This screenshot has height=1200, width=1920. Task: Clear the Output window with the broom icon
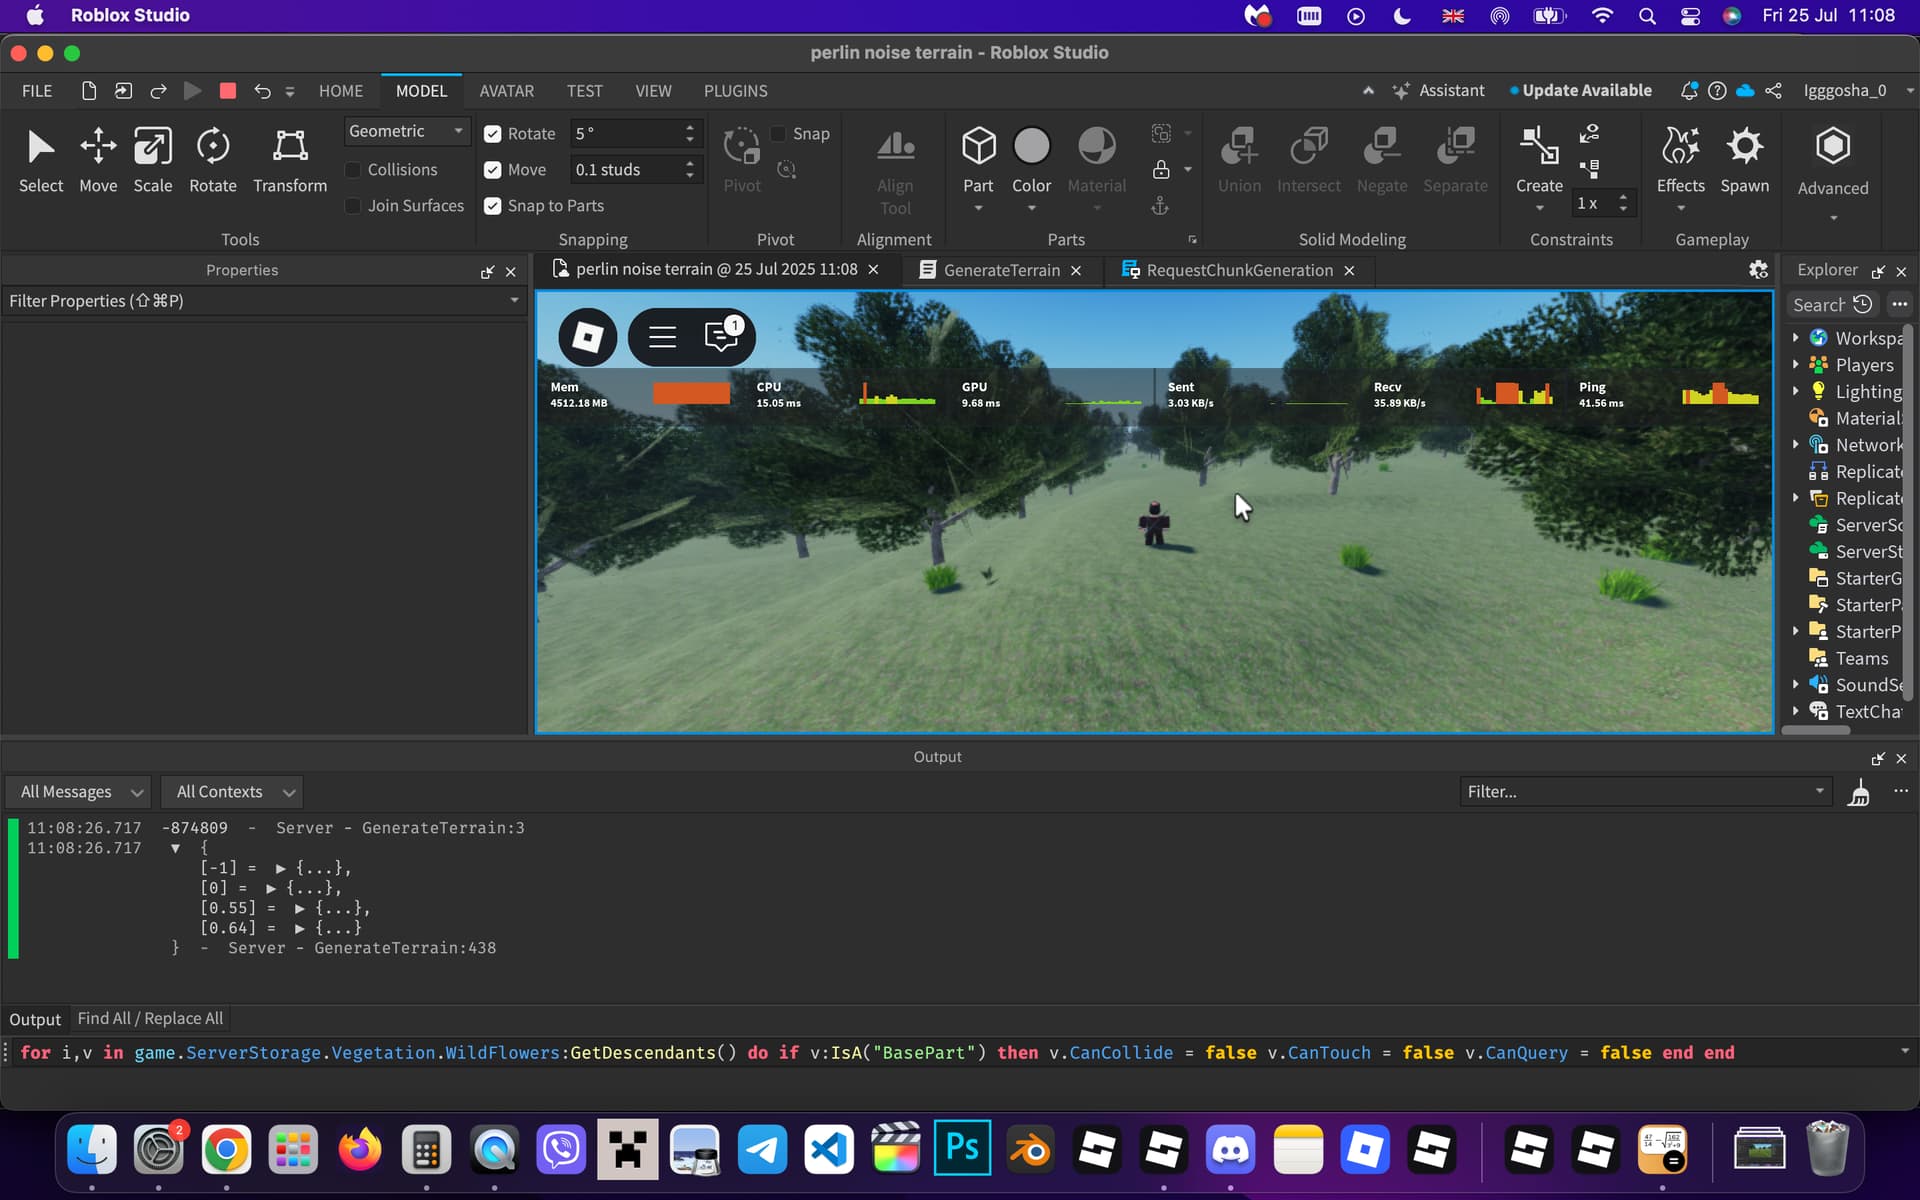coord(1859,793)
